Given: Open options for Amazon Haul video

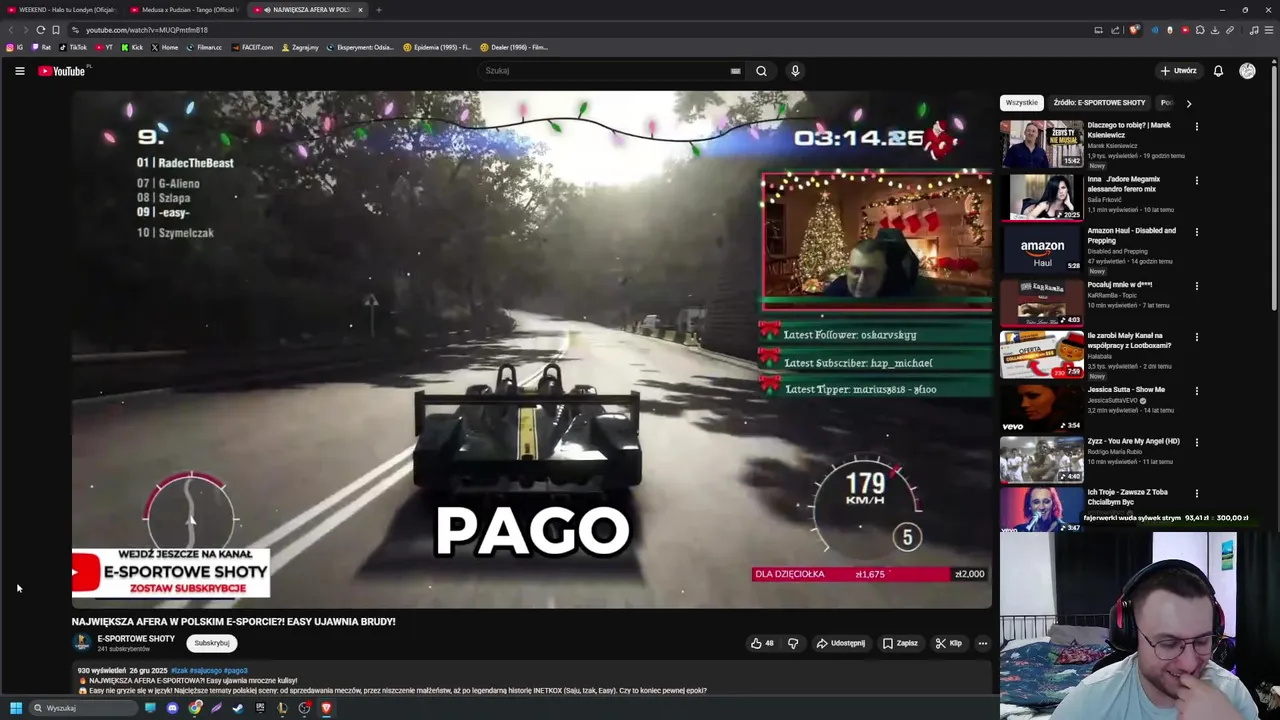Looking at the screenshot, I should [1196, 232].
